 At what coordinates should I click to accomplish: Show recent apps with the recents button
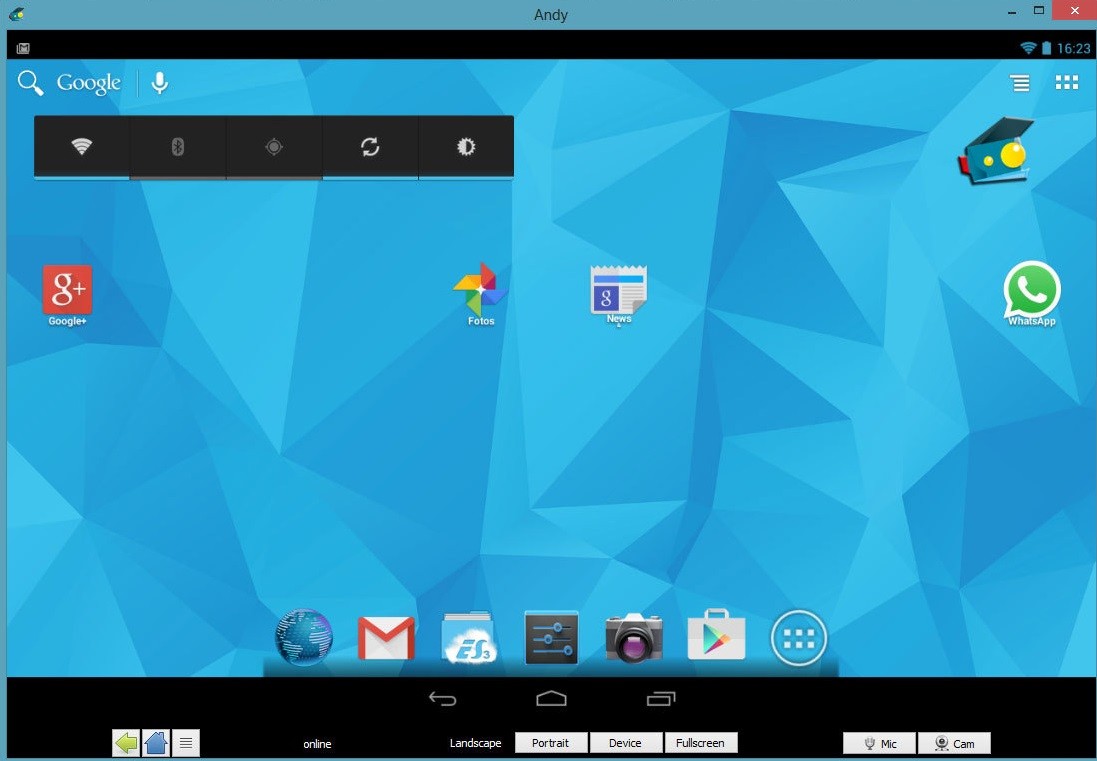[x=659, y=698]
